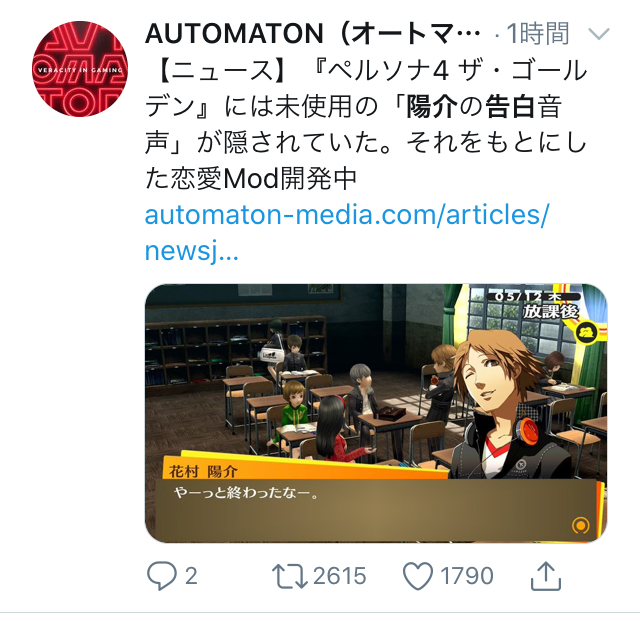The height and width of the screenshot is (622, 640).
Task: Click the reply count 2
Action: 191,576
